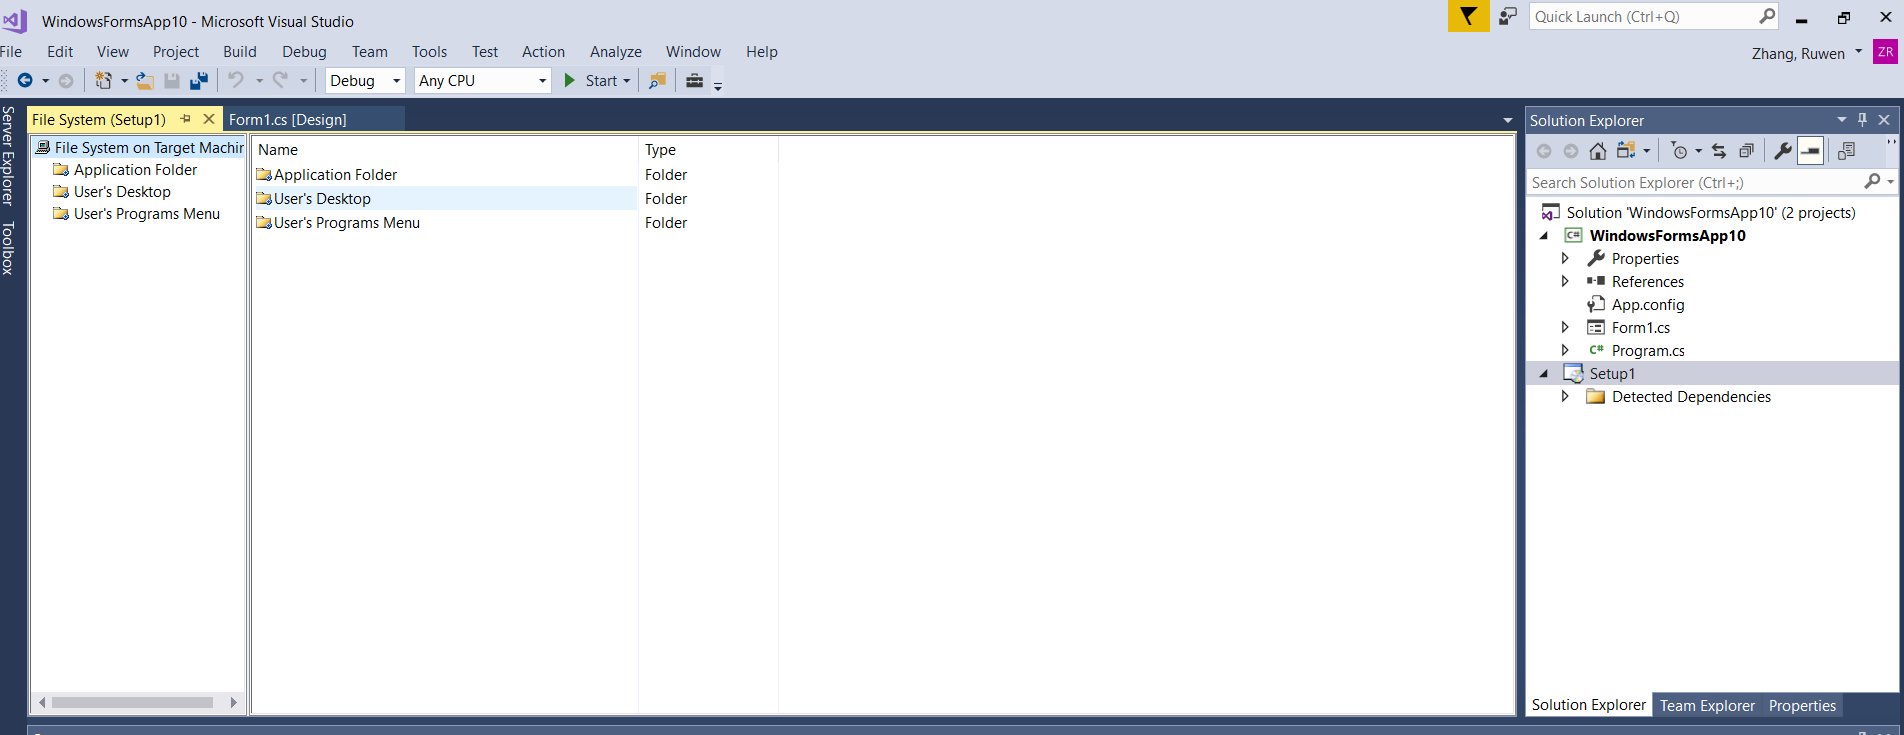This screenshot has width=1904, height=735.
Task: Click the notifications flag filter icon
Action: pyautogui.click(x=1468, y=16)
